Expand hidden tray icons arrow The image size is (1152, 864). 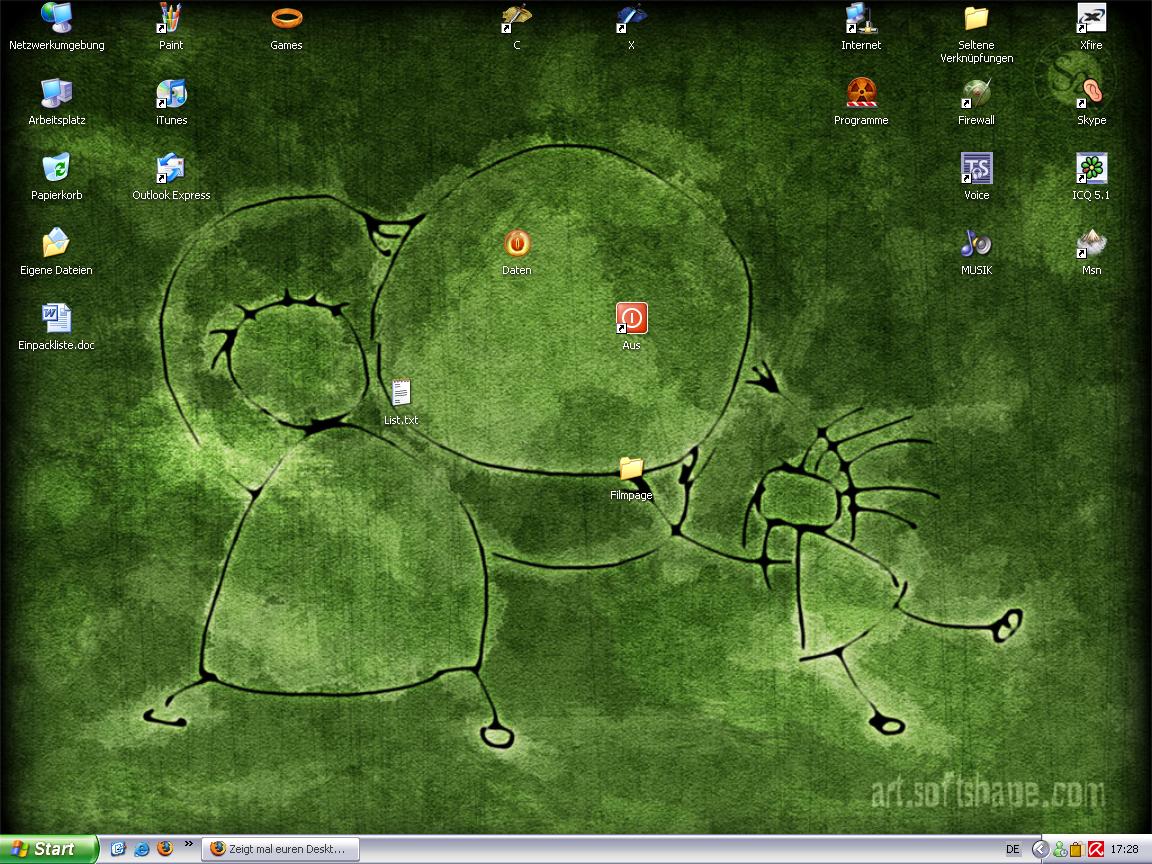[x=1040, y=849]
